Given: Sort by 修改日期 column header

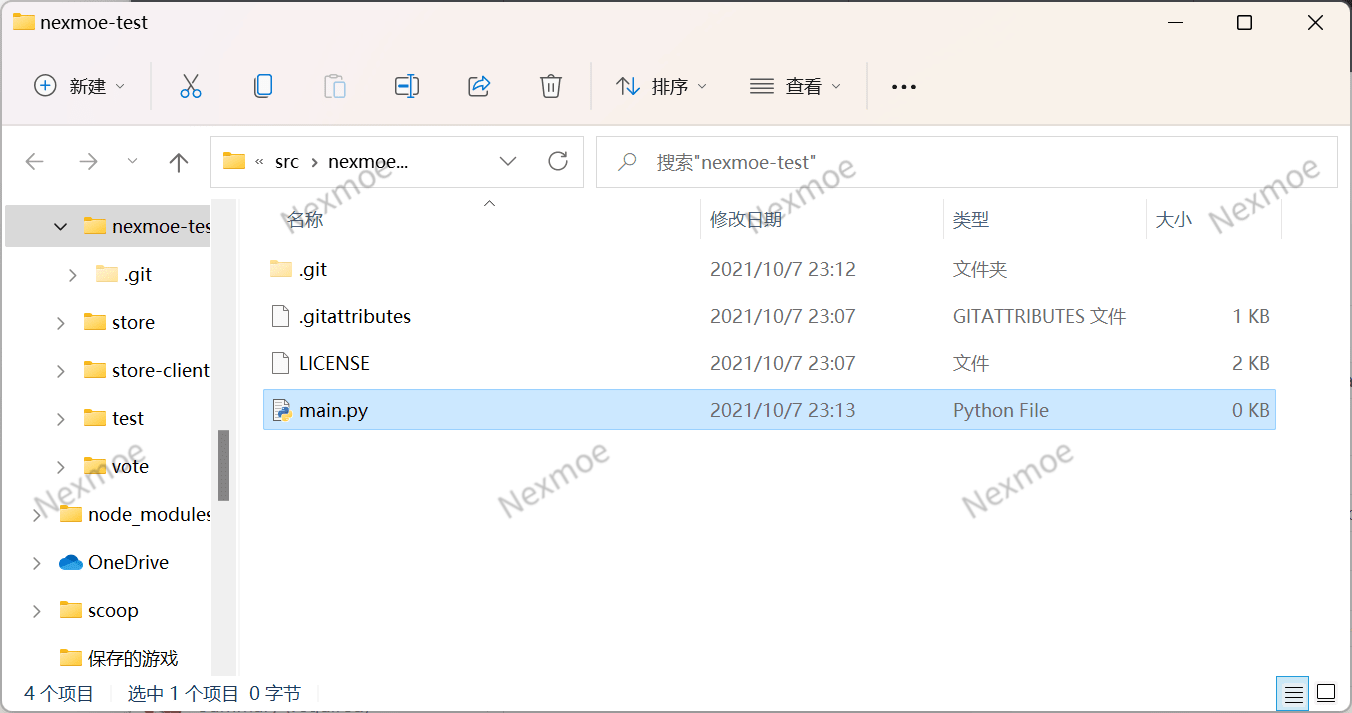Looking at the screenshot, I should click(746, 220).
